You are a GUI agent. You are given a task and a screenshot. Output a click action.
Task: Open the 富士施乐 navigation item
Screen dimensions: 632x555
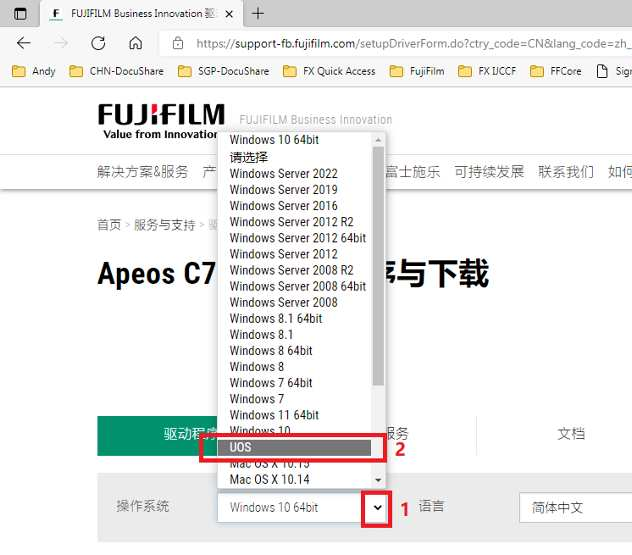(x=412, y=172)
